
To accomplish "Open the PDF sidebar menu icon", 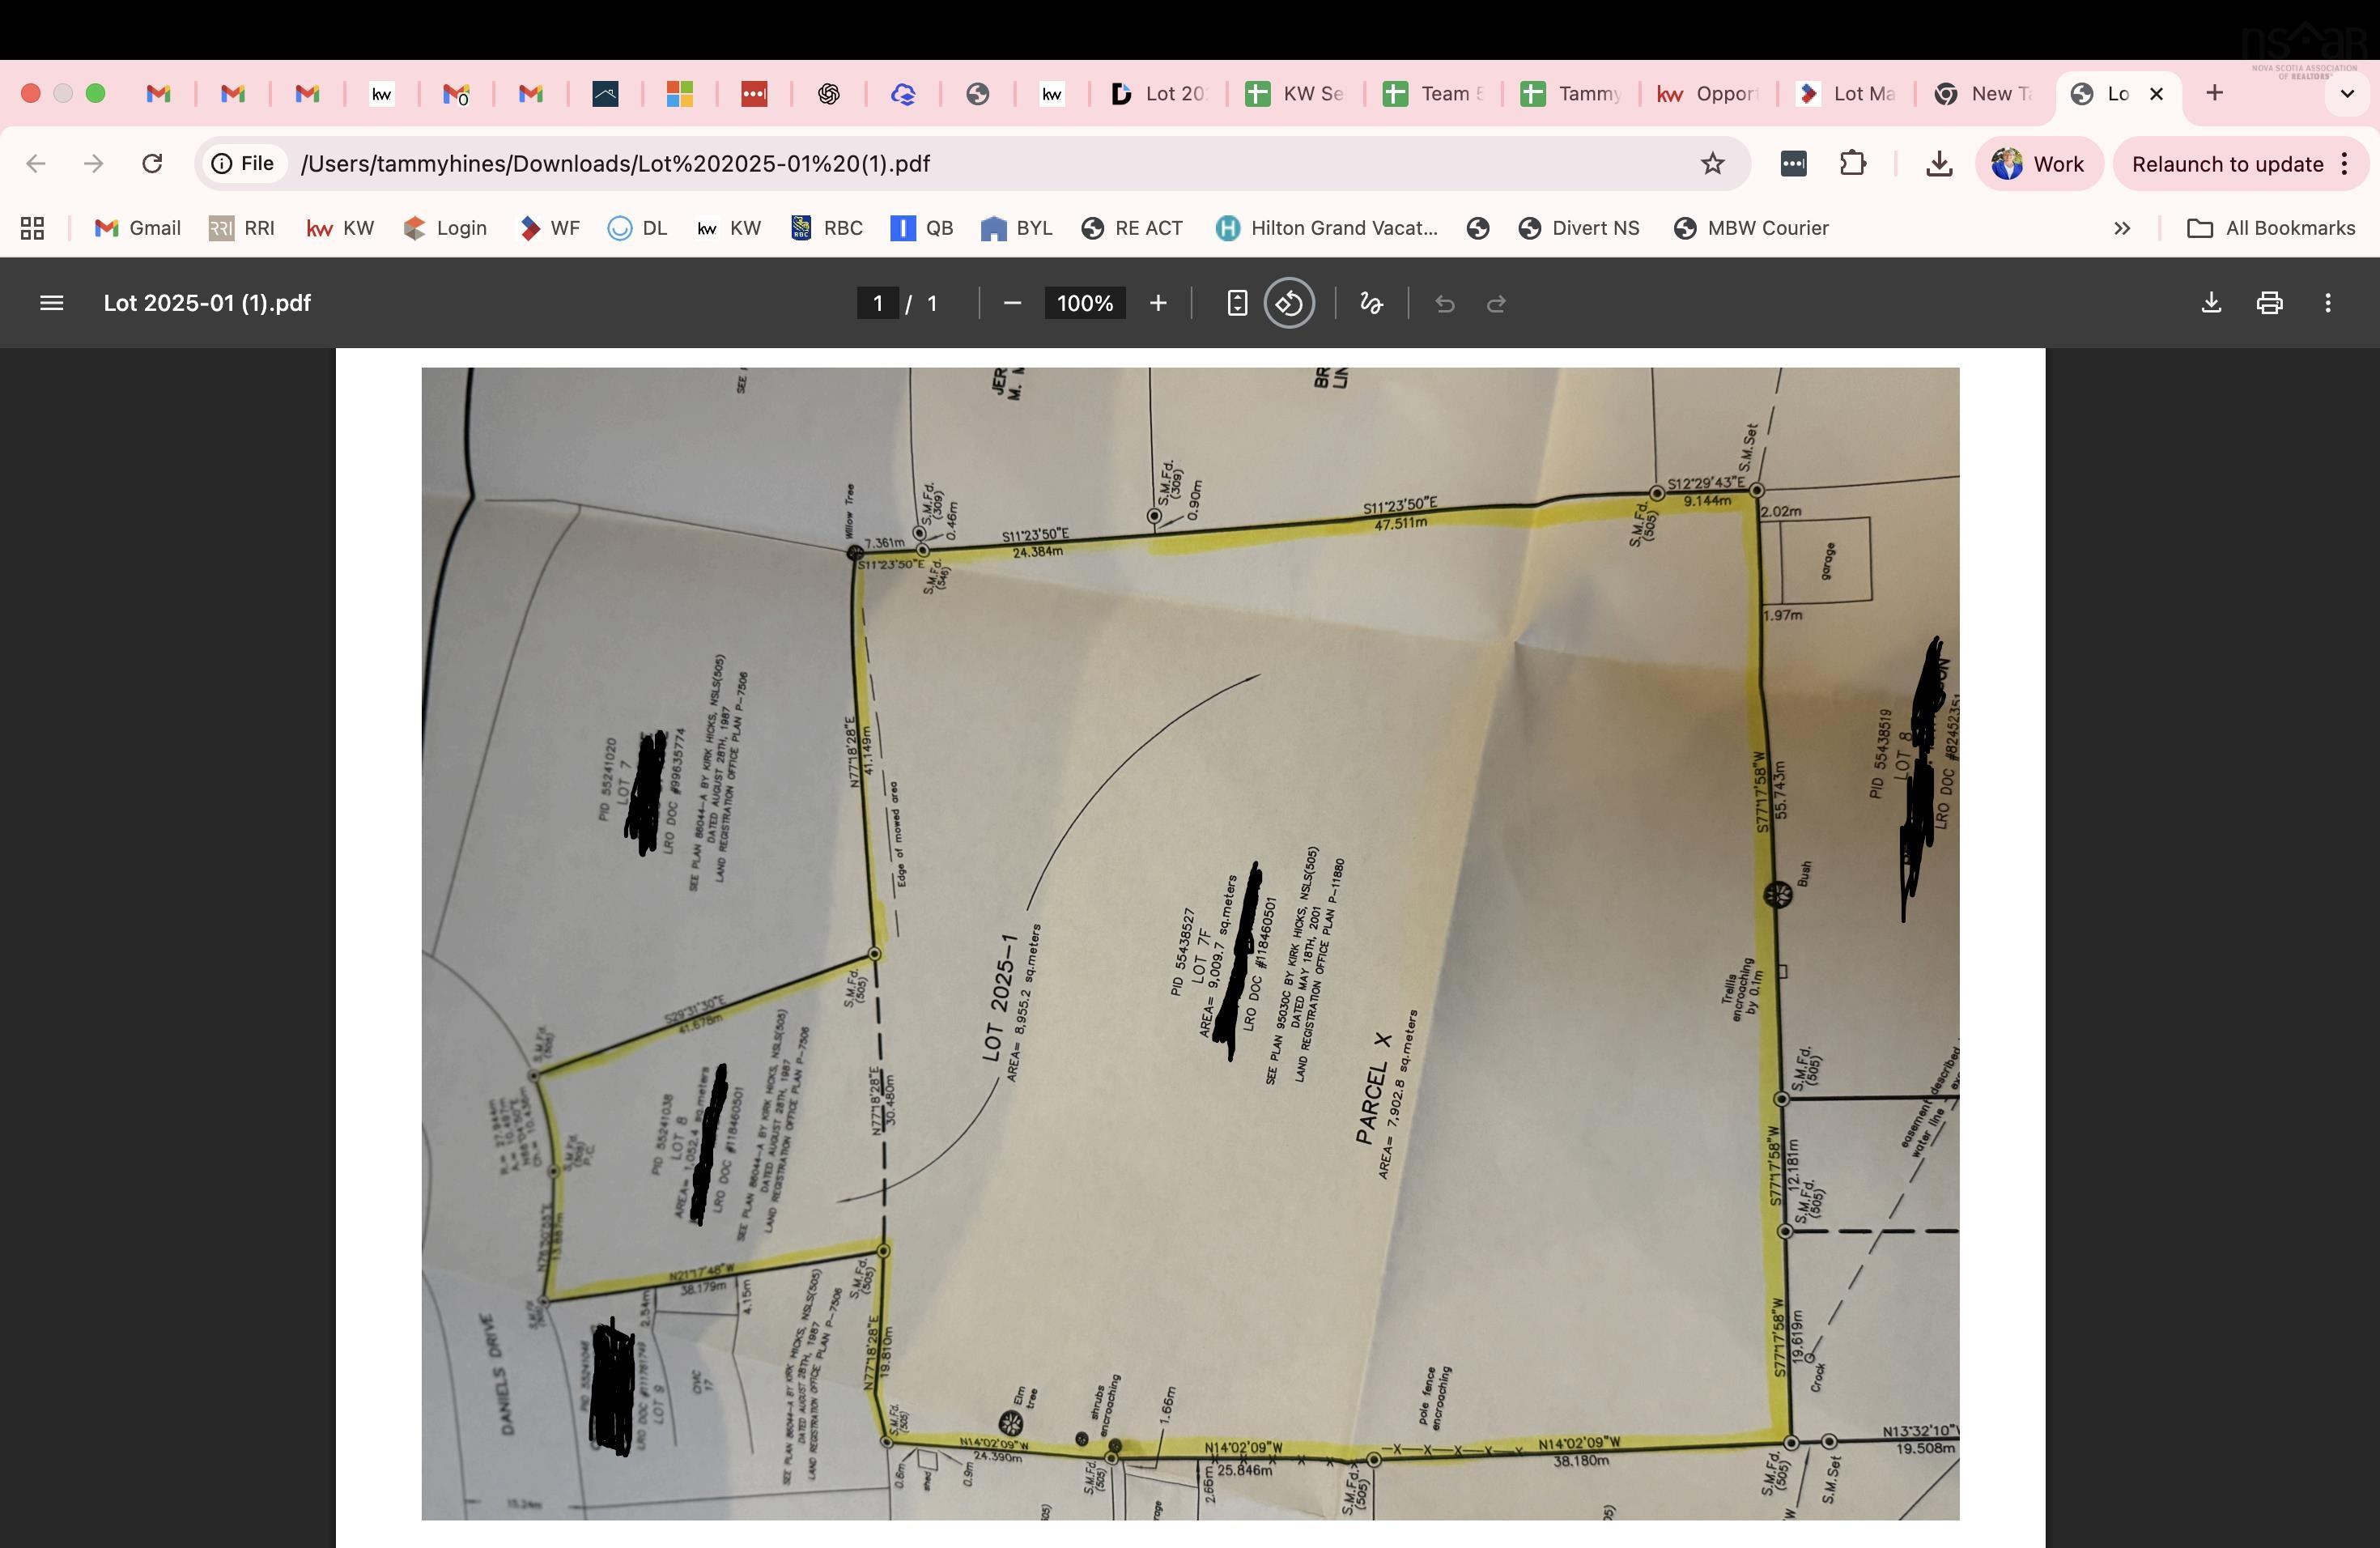I will point(51,303).
